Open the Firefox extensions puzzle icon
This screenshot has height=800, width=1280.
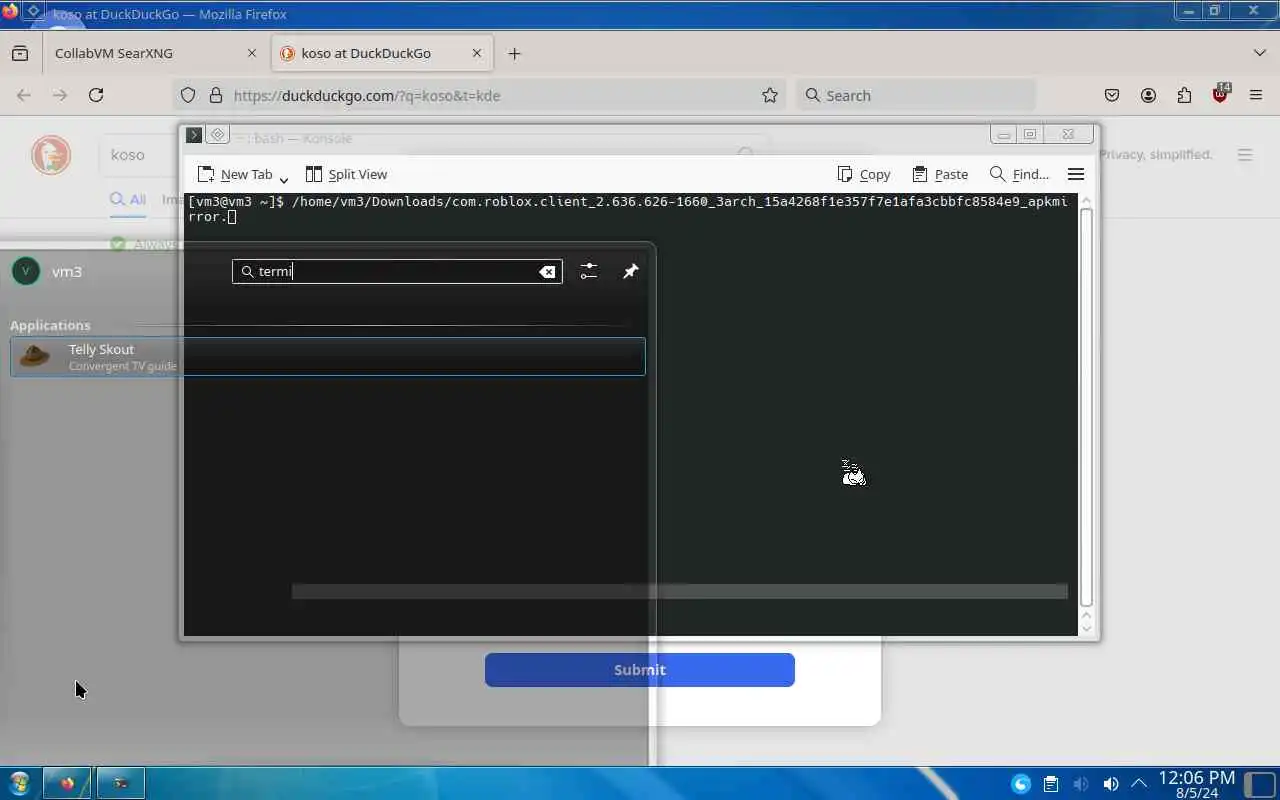pyautogui.click(x=1184, y=96)
